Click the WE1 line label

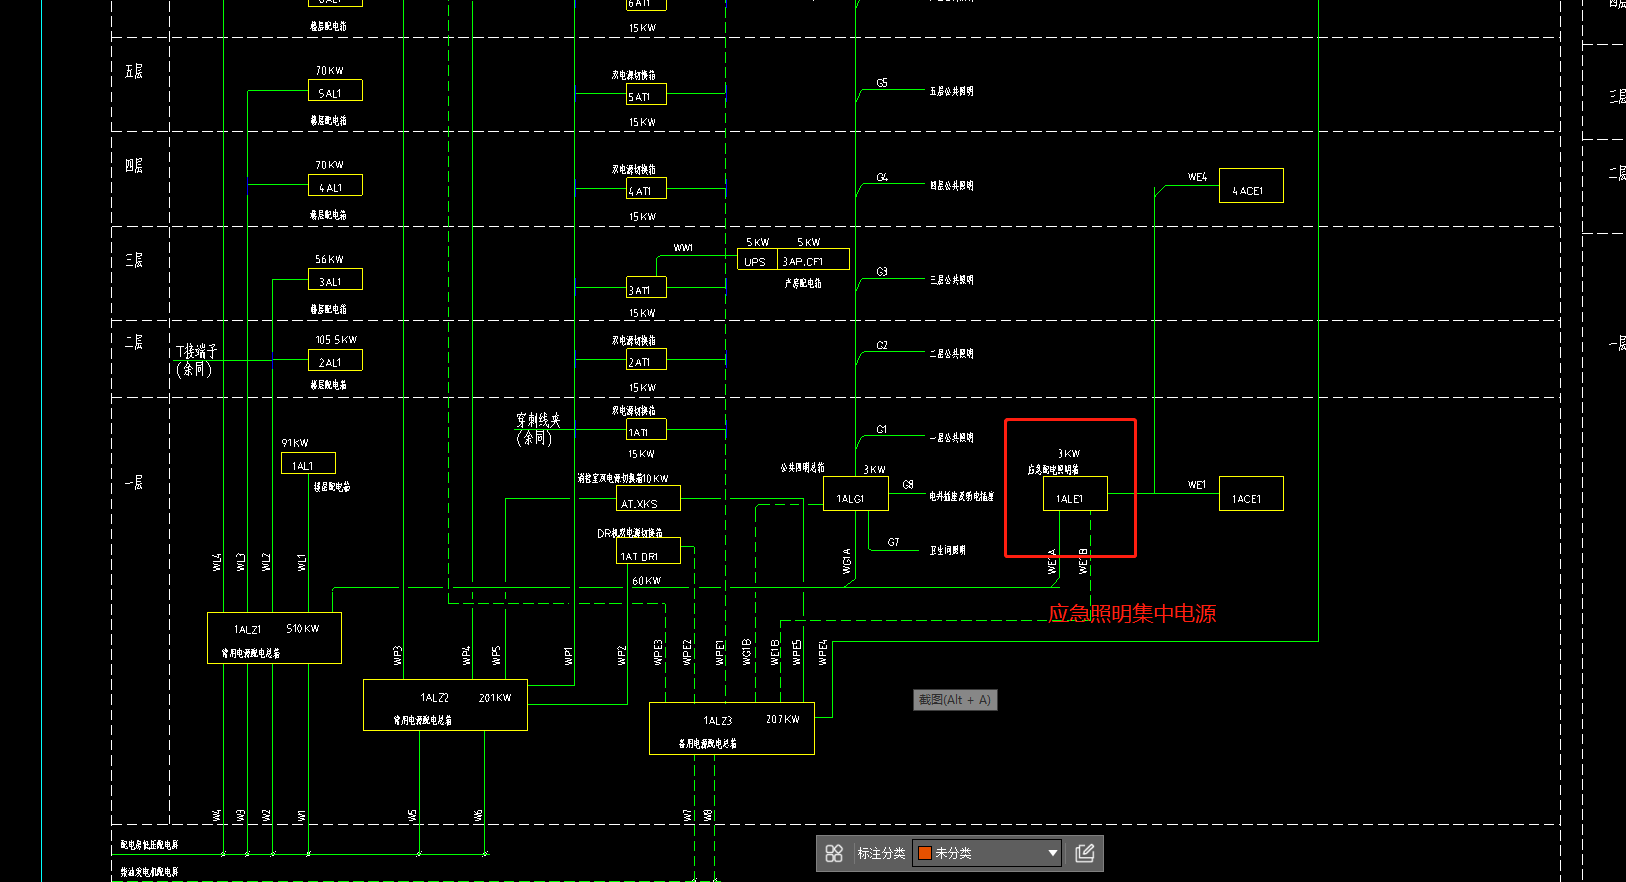coord(1197,485)
